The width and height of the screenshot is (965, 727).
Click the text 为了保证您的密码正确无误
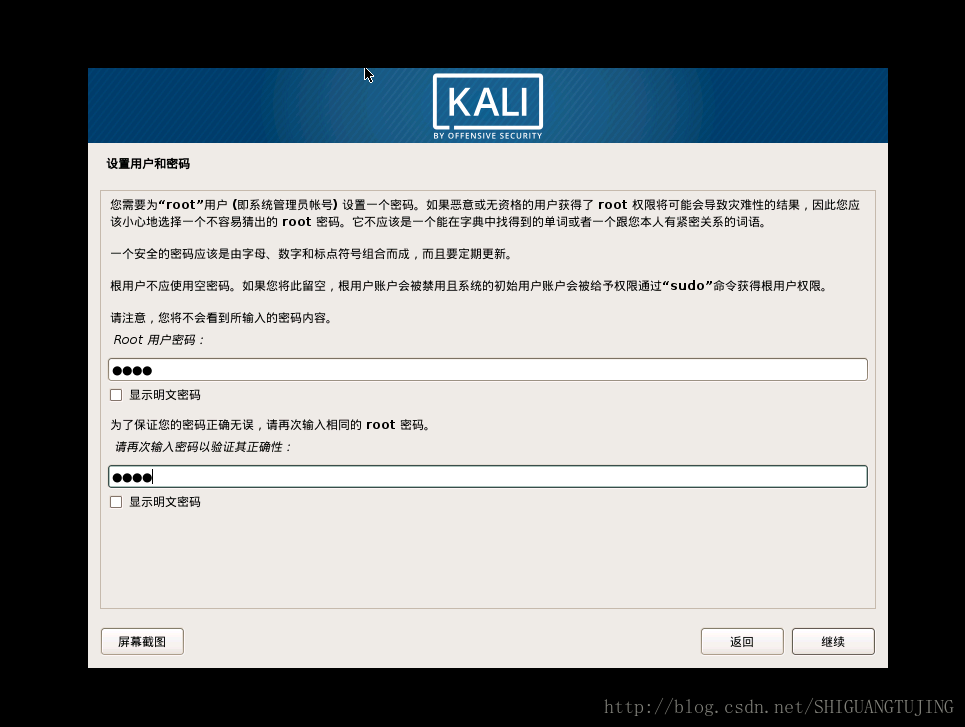tap(271, 425)
